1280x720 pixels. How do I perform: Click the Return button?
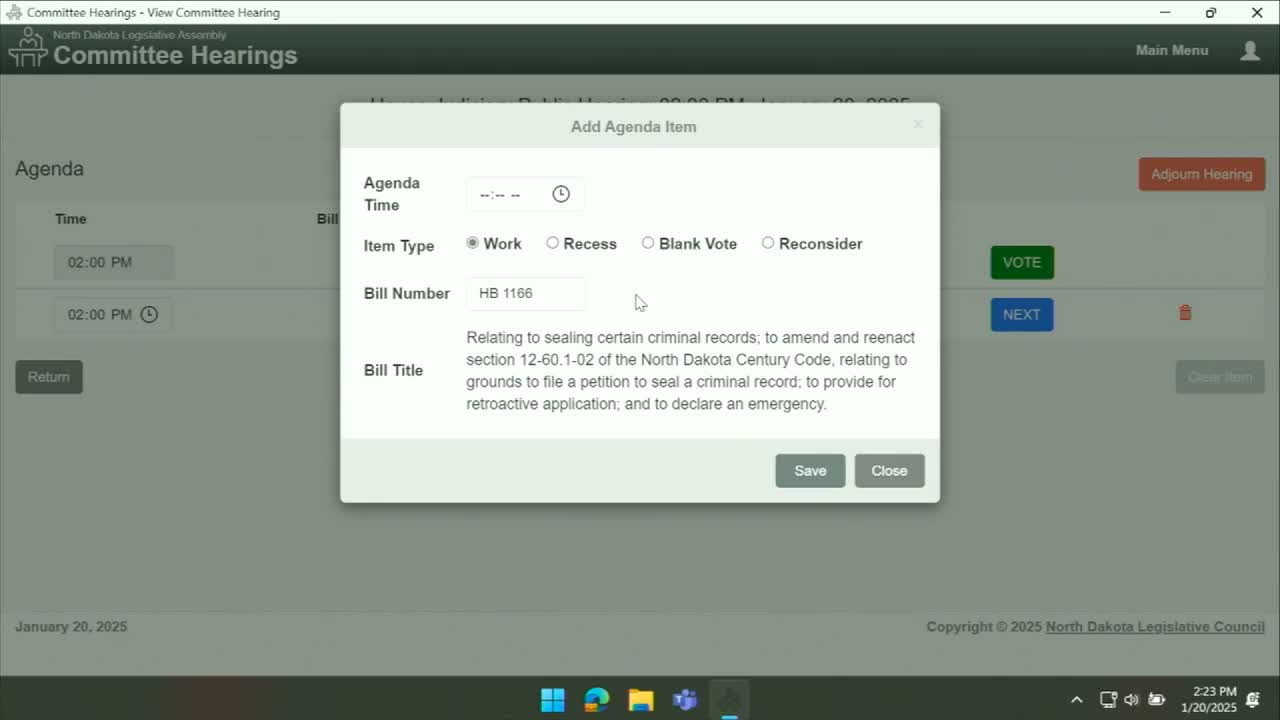(49, 377)
